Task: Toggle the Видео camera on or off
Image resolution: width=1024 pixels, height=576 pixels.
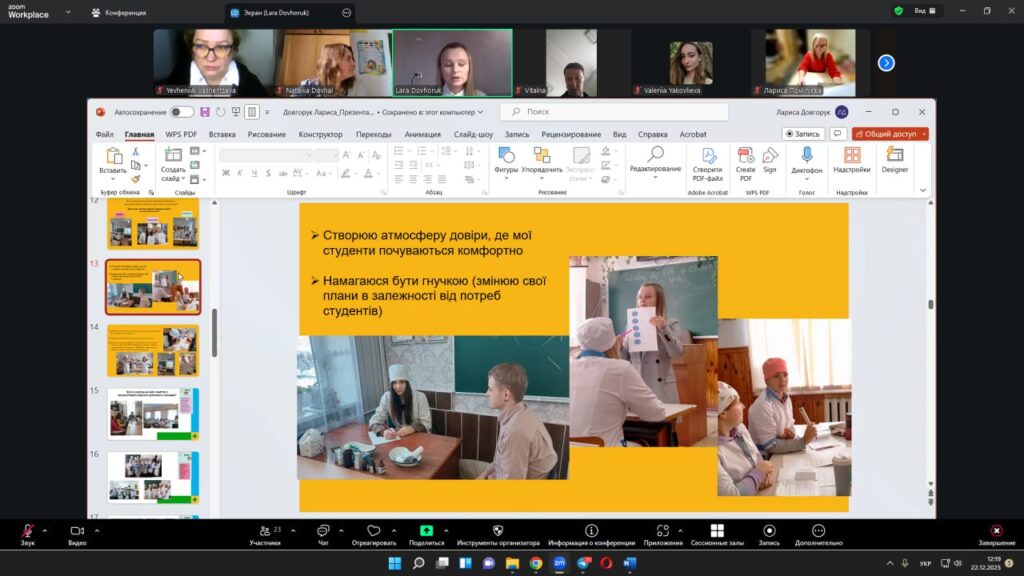Action: [76, 530]
